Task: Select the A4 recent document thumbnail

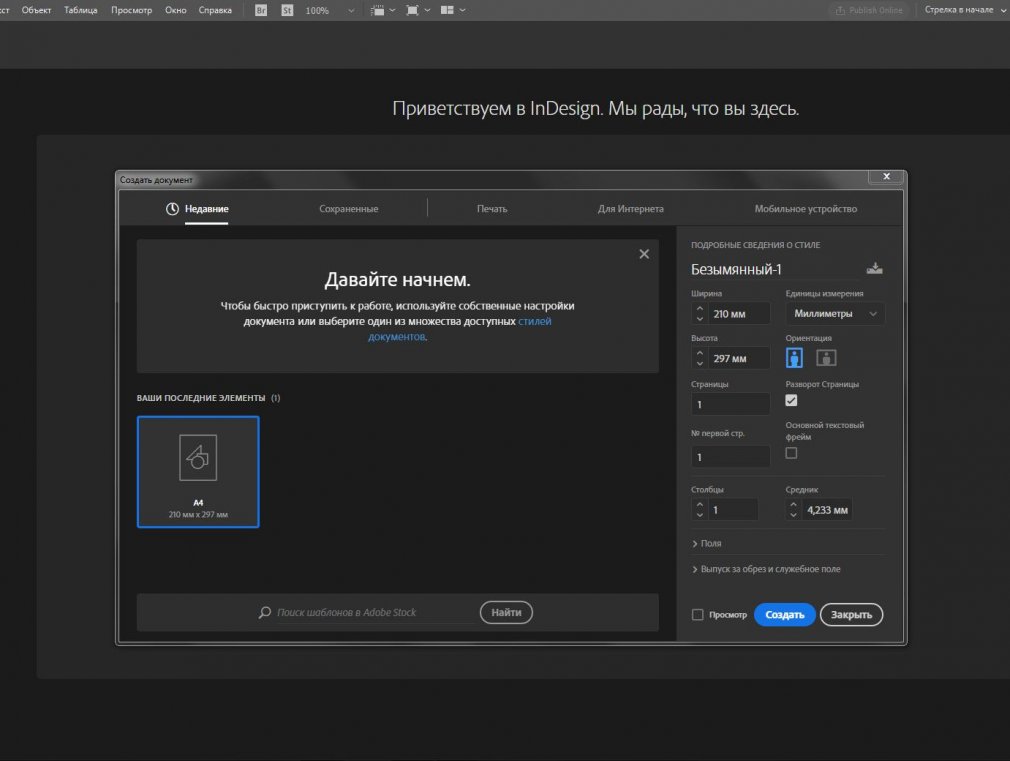Action: click(198, 472)
